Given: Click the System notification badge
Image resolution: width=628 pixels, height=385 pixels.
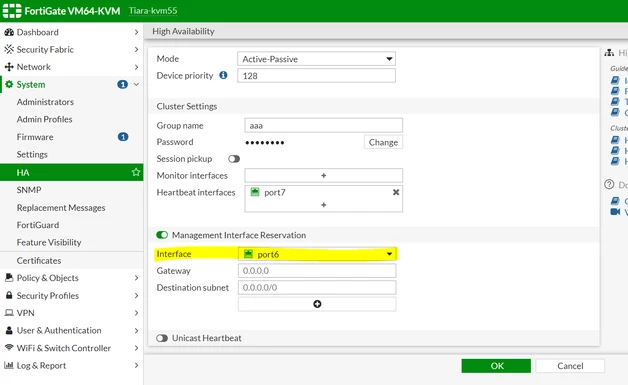Looking at the screenshot, I should pos(122,85).
